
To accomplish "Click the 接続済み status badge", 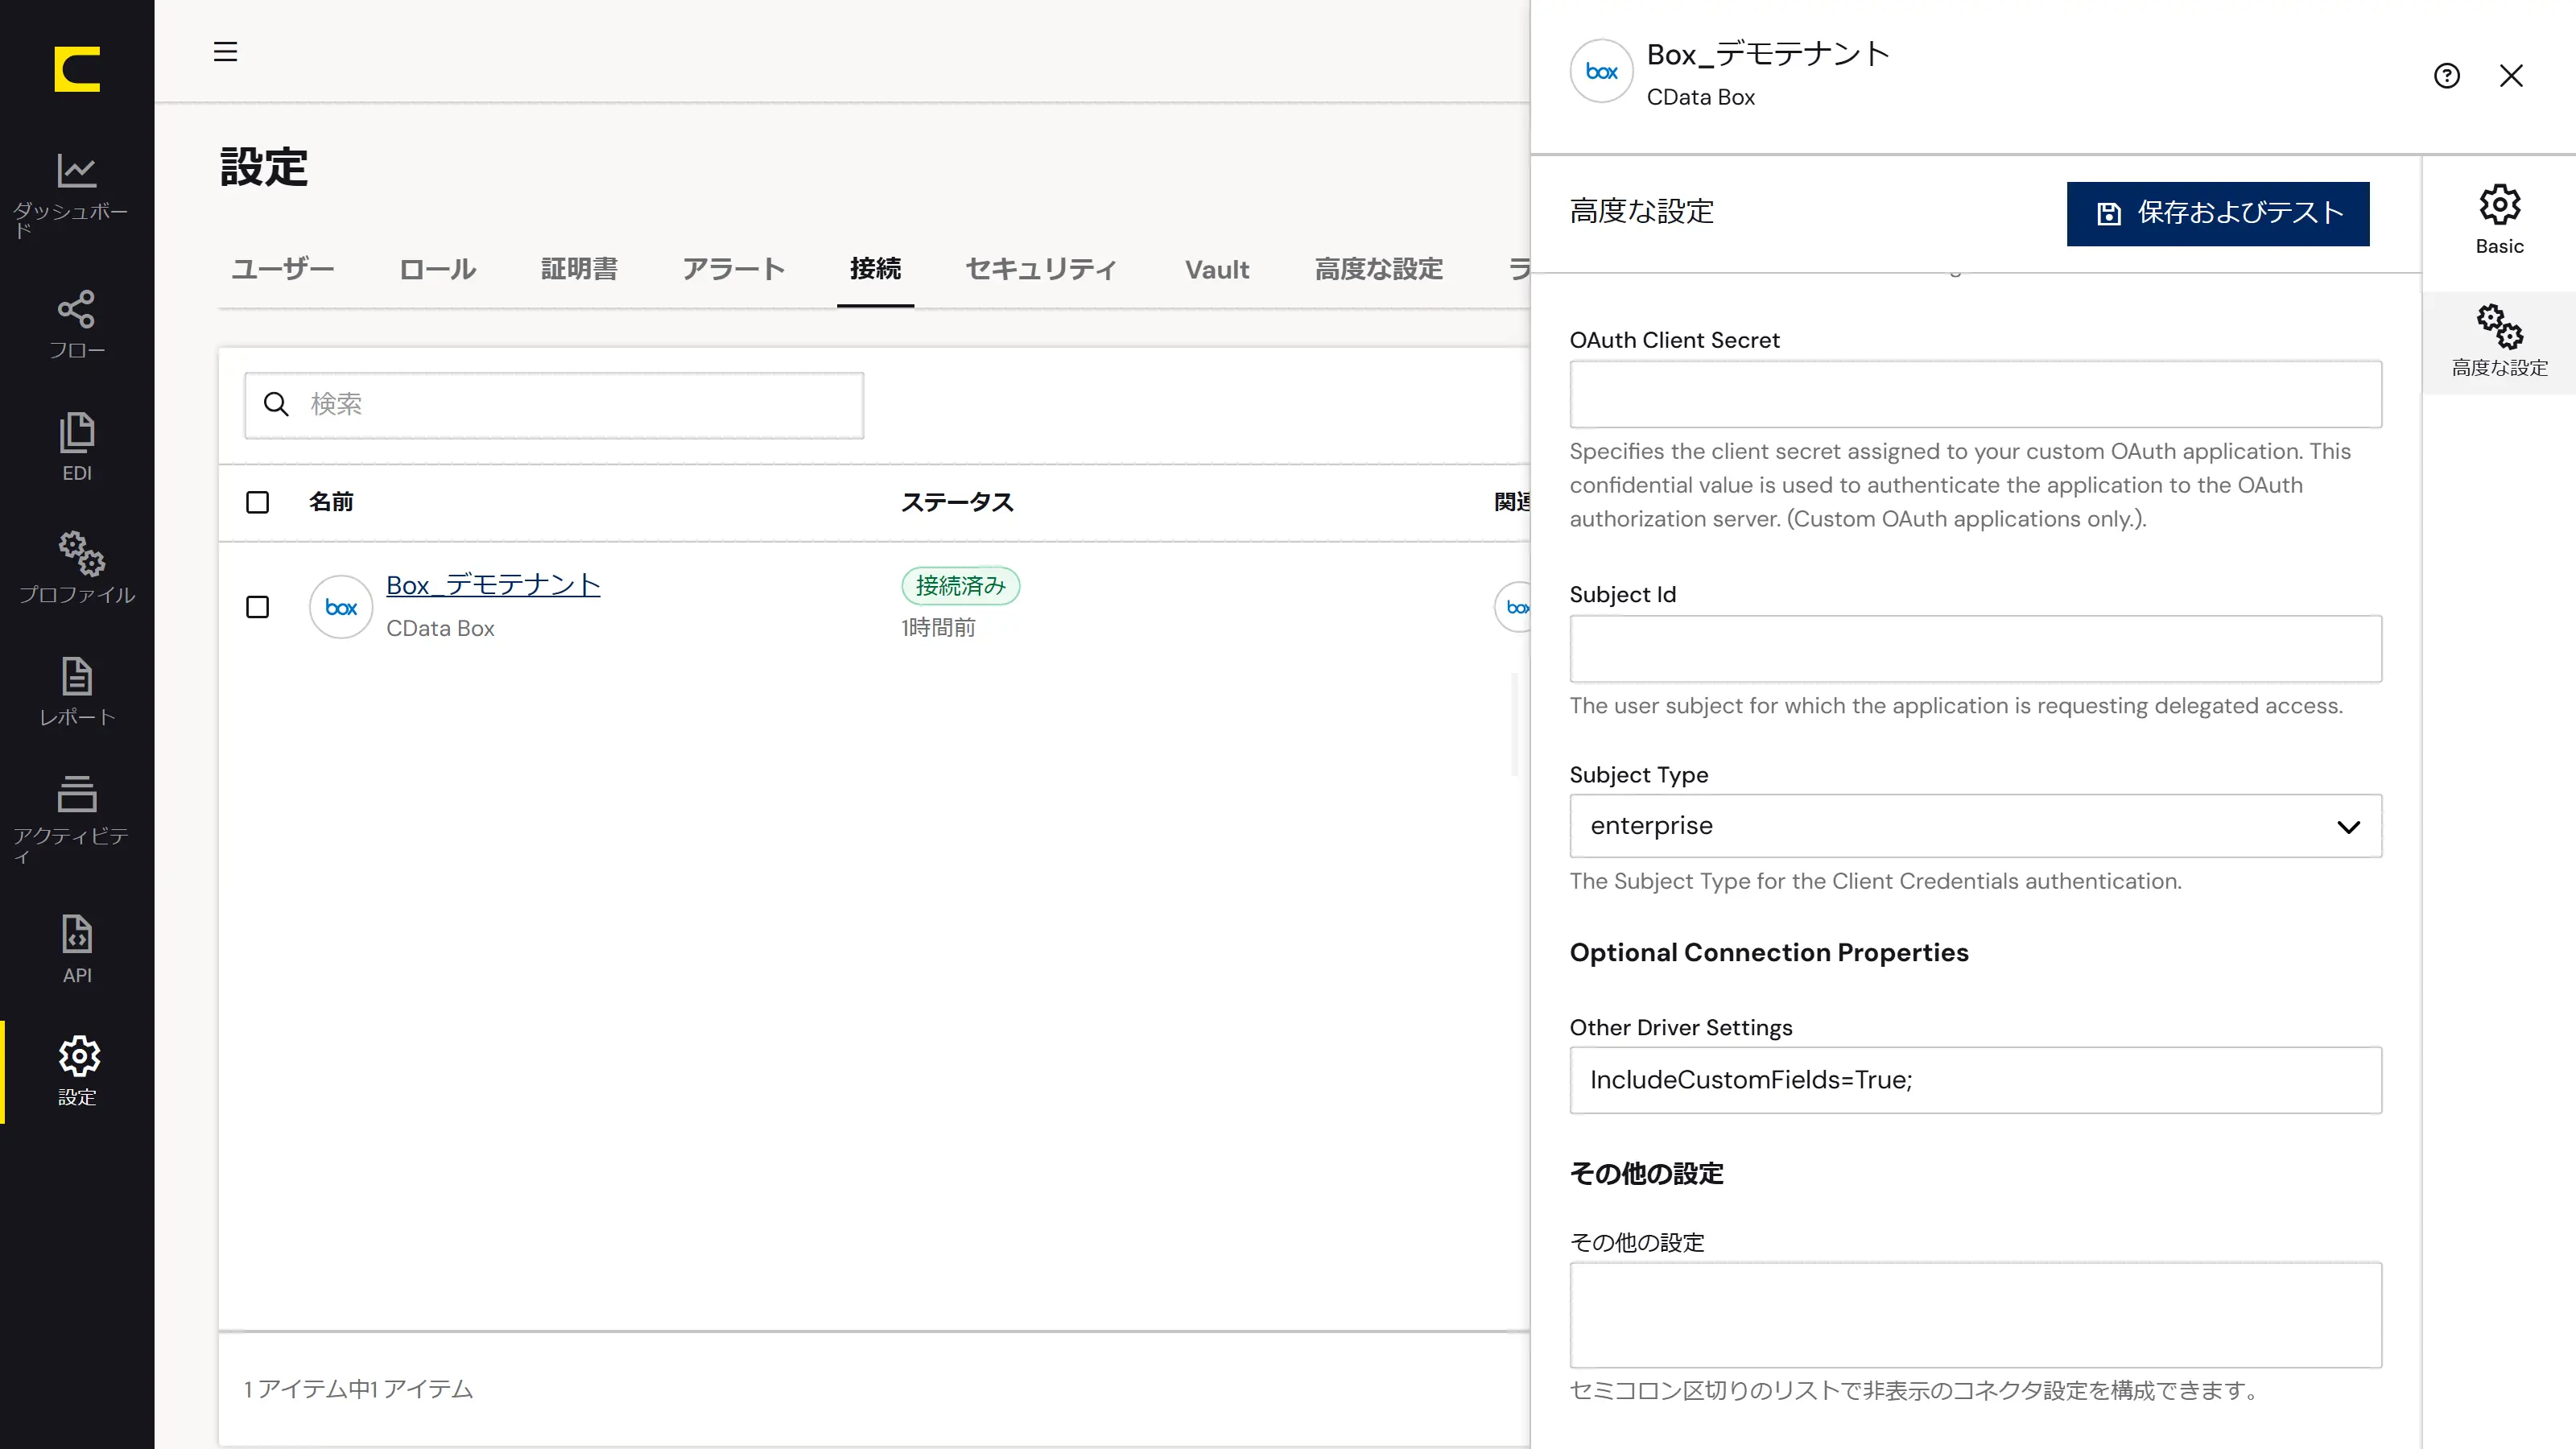I will pyautogui.click(x=960, y=586).
